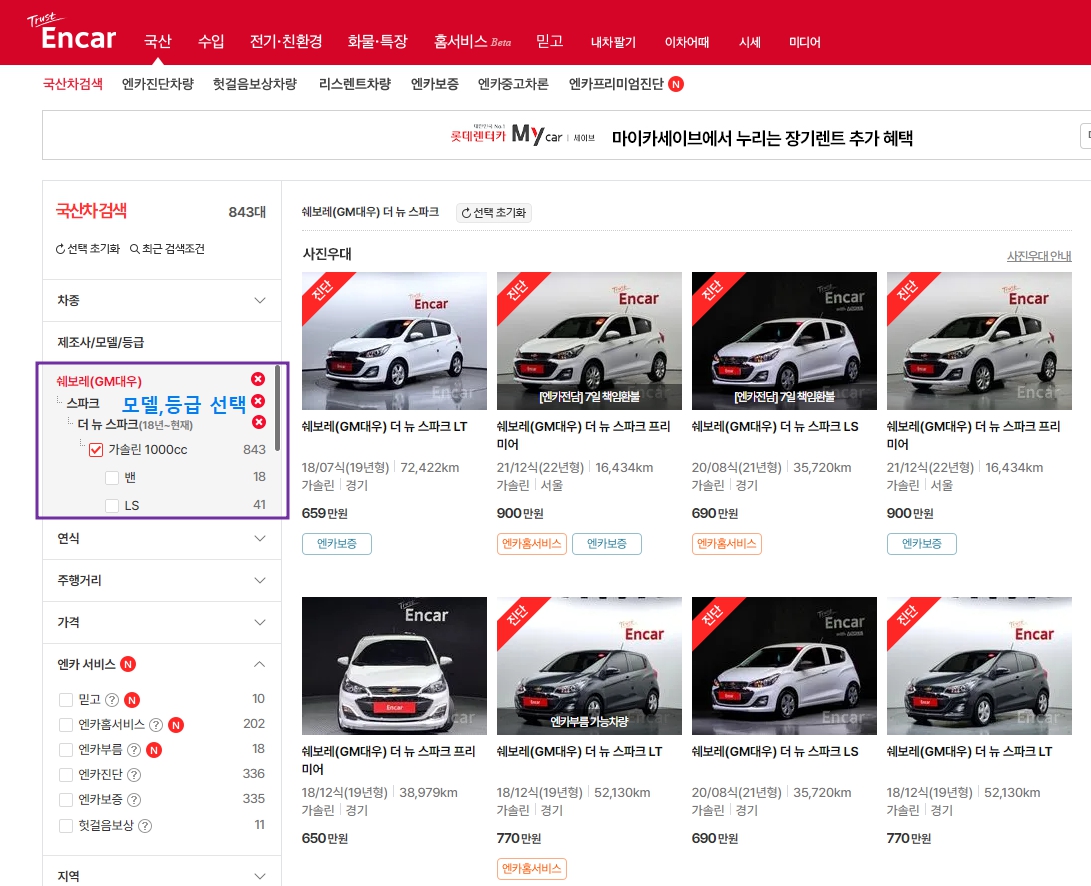Viewport: 1091px width, 886px height.
Task: Enable the 엔카진단 checkbox
Action: pos(66,775)
